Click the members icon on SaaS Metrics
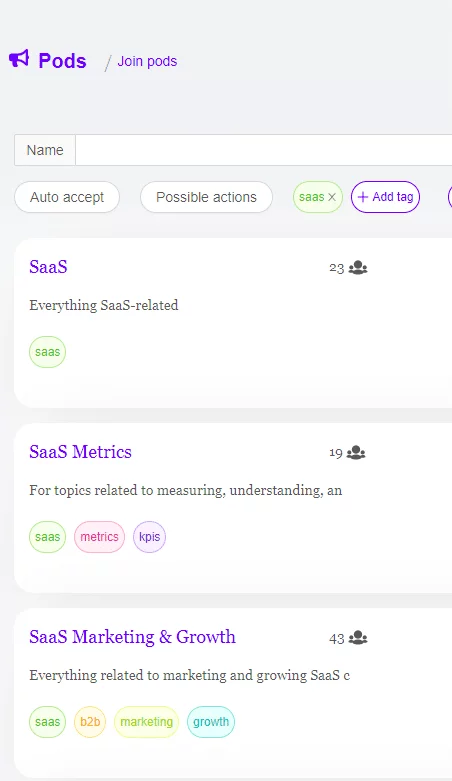 [x=356, y=453]
